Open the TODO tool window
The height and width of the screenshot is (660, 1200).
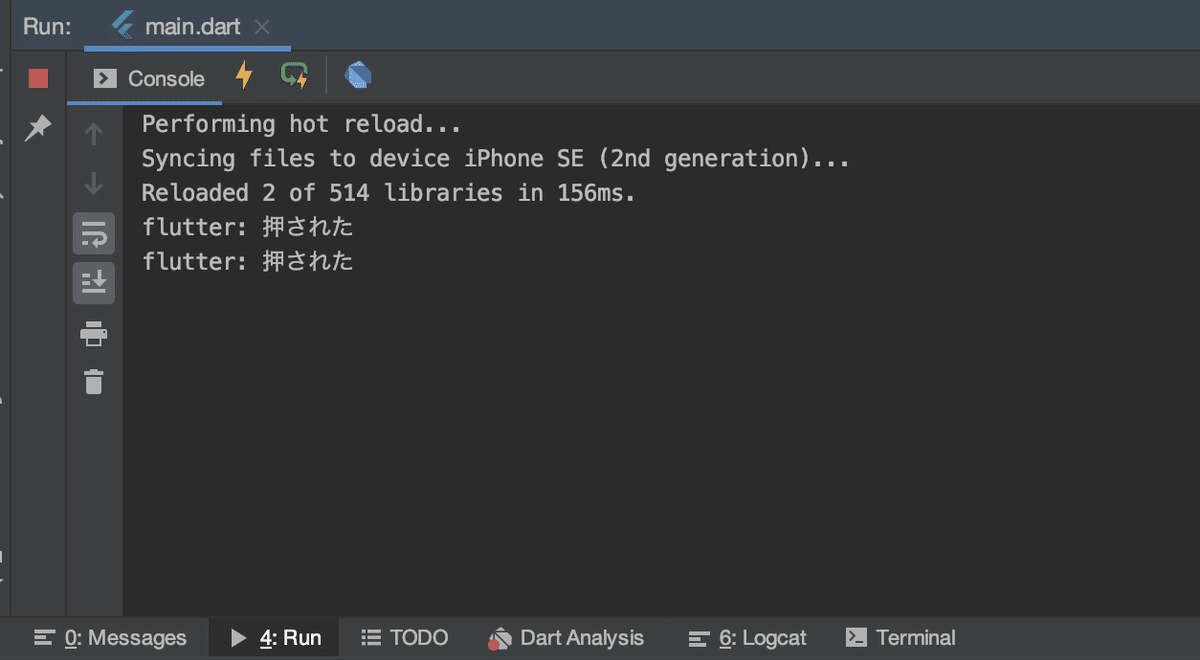pos(405,638)
